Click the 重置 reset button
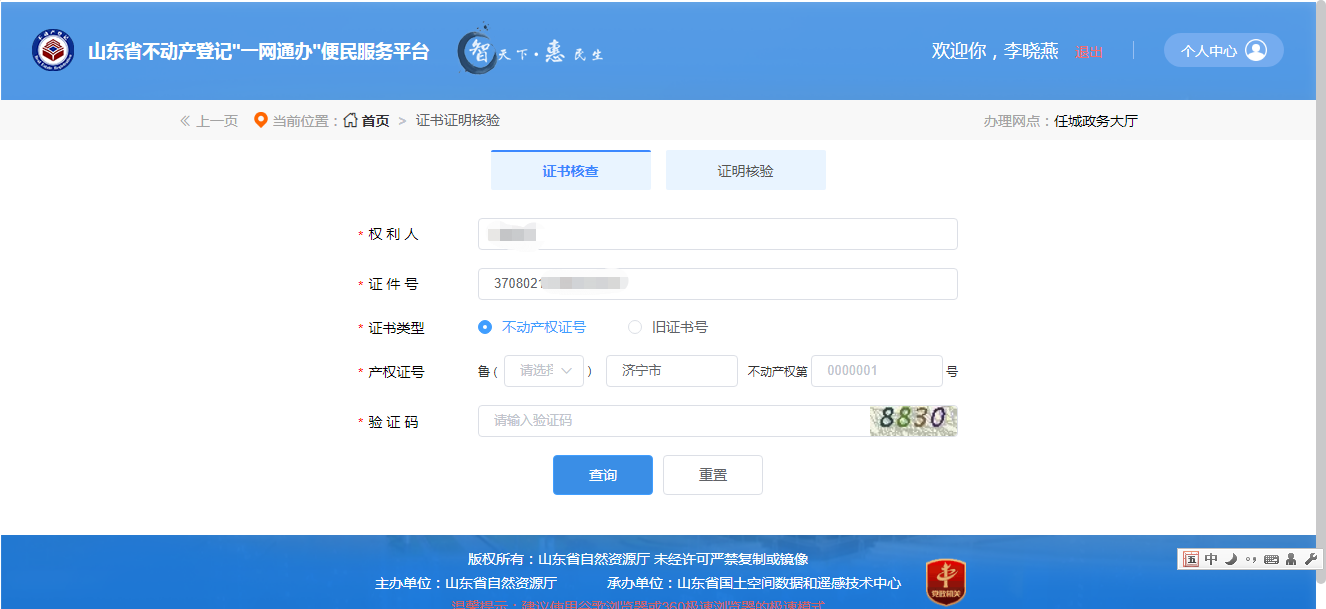The height and width of the screenshot is (609, 1326). pyautogui.click(x=712, y=475)
